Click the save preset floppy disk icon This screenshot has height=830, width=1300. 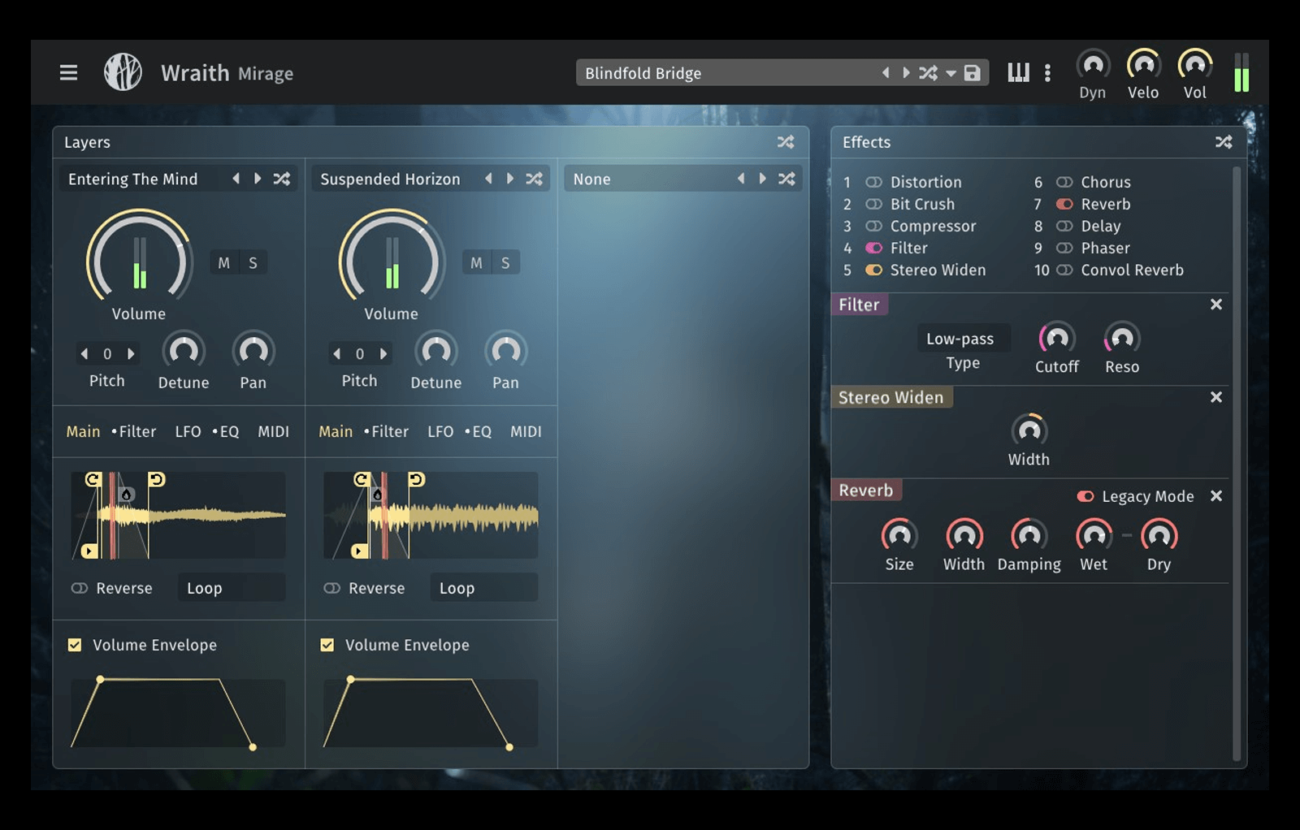972,73
